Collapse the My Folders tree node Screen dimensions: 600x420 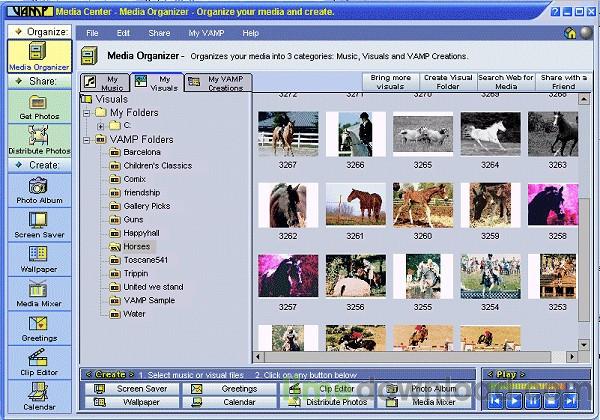(88, 113)
